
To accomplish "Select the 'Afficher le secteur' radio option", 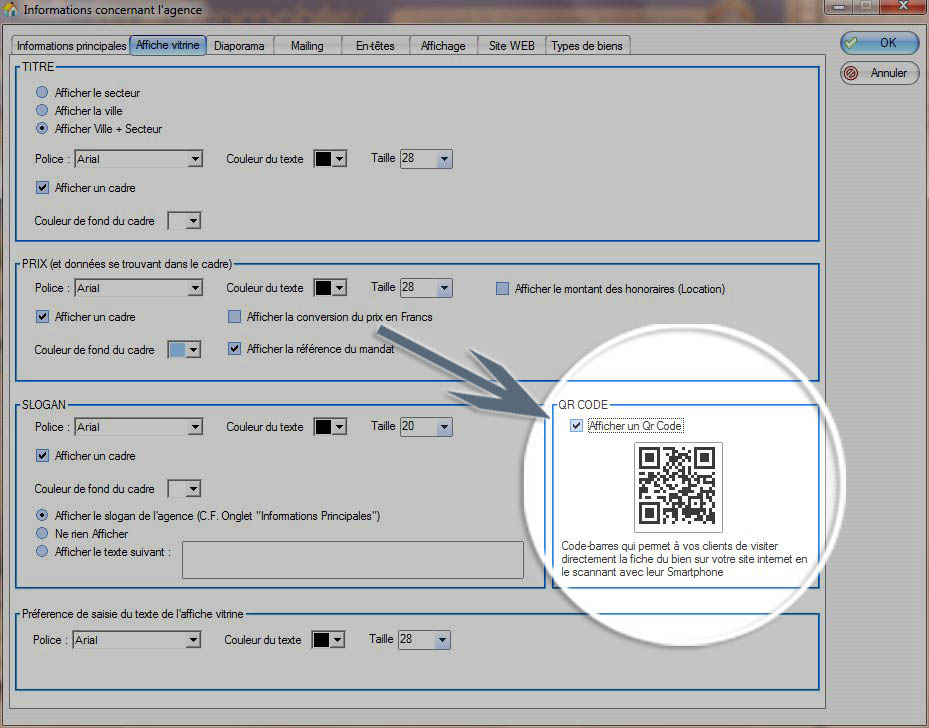I will click(42, 92).
